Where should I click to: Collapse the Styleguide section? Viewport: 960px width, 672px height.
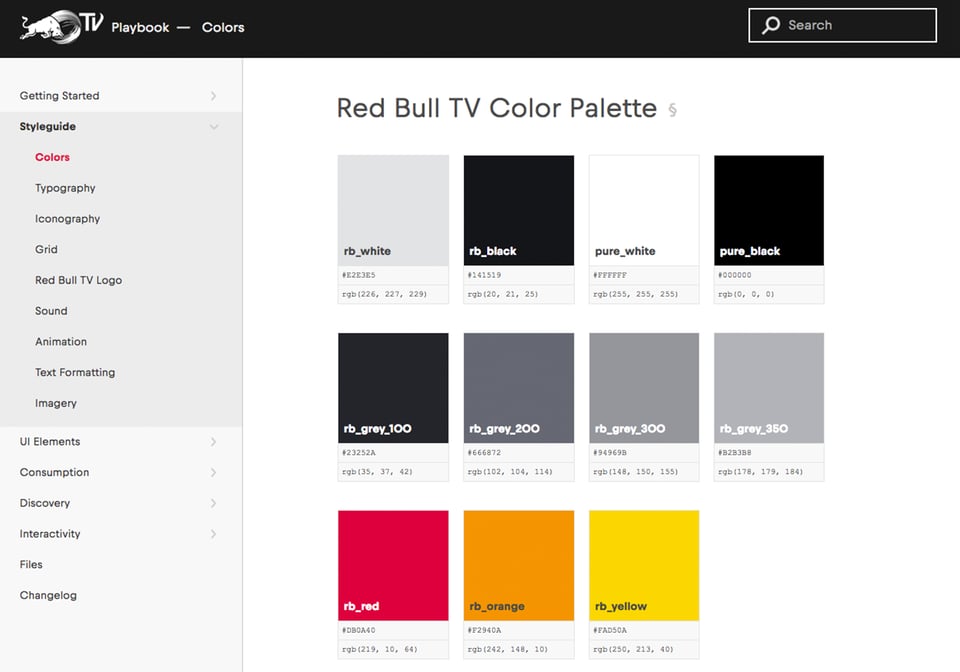213,127
